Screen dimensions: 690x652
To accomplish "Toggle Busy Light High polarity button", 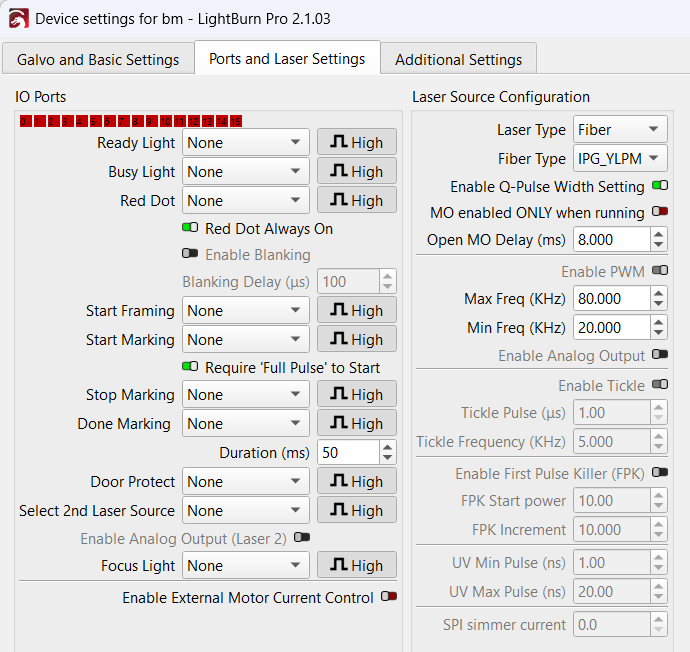I will click(357, 171).
